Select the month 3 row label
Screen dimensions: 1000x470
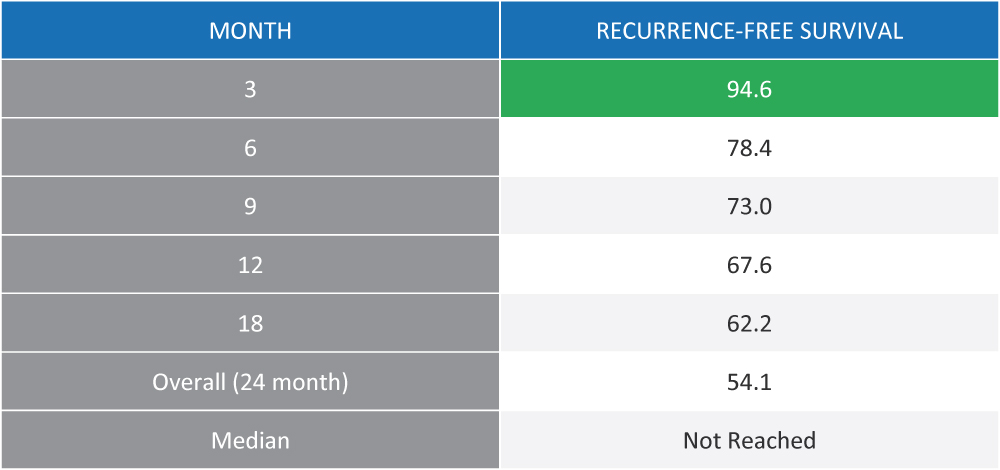pos(250,89)
